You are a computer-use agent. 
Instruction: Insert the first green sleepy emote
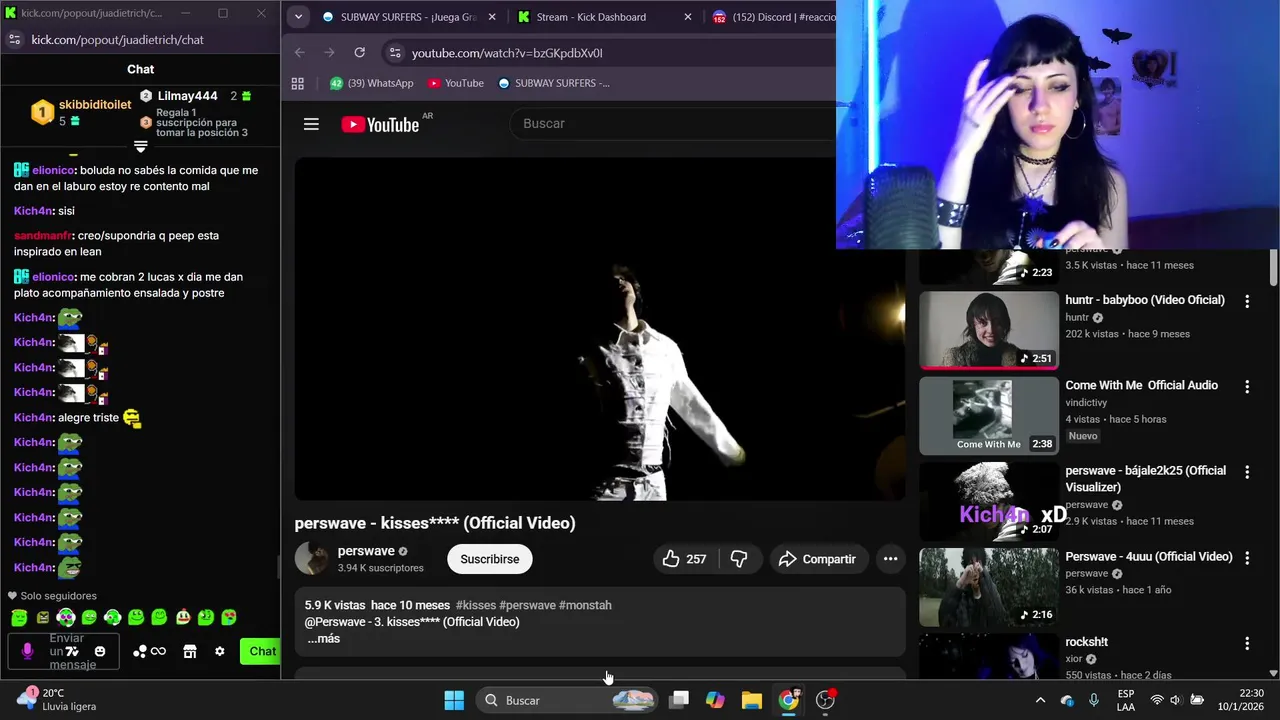click(19, 617)
